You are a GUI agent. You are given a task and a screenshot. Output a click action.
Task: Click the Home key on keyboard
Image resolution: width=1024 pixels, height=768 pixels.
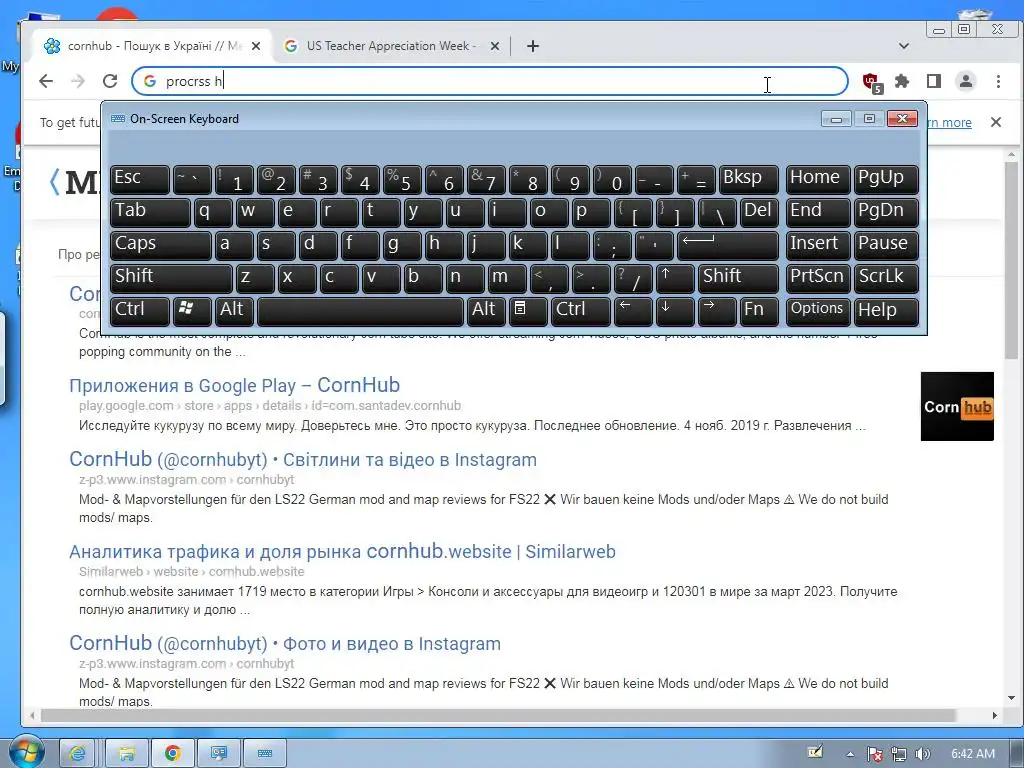[818, 179]
